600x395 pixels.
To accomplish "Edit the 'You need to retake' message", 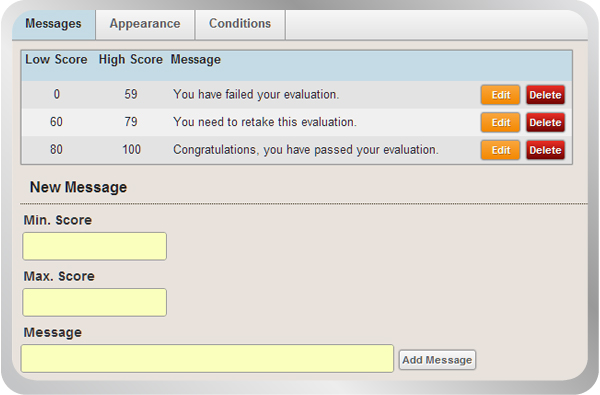I will coord(501,122).
